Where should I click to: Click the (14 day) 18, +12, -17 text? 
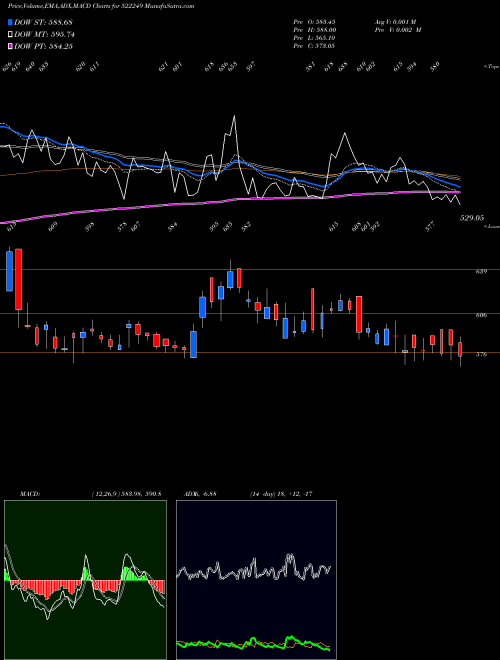point(281,494)
